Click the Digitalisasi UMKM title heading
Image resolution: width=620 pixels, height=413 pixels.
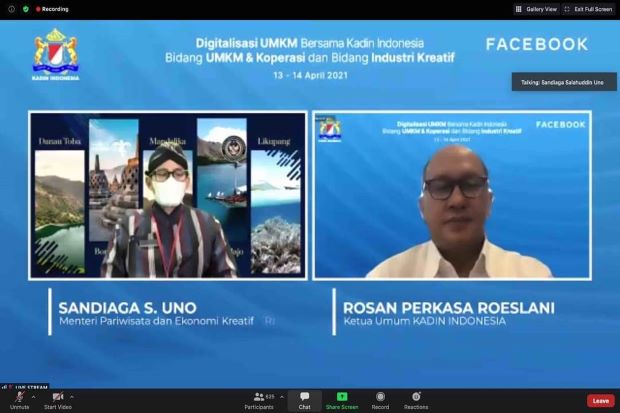310,50
